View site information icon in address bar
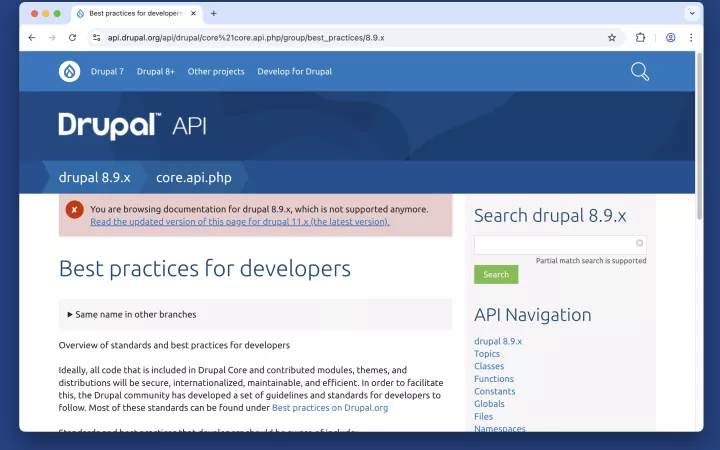Image resolution: width=720 pixels, height=450 pixels. [96, 38]
